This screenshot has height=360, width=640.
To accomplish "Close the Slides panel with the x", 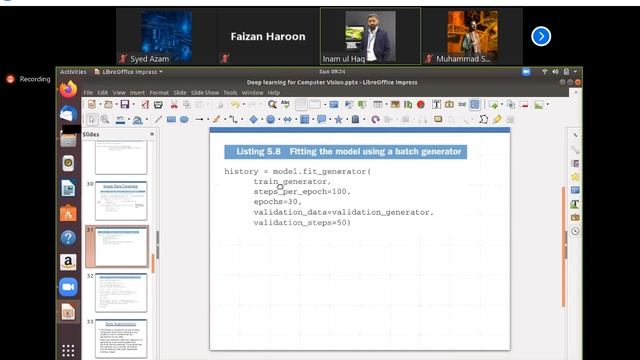I will coord(152,134).
